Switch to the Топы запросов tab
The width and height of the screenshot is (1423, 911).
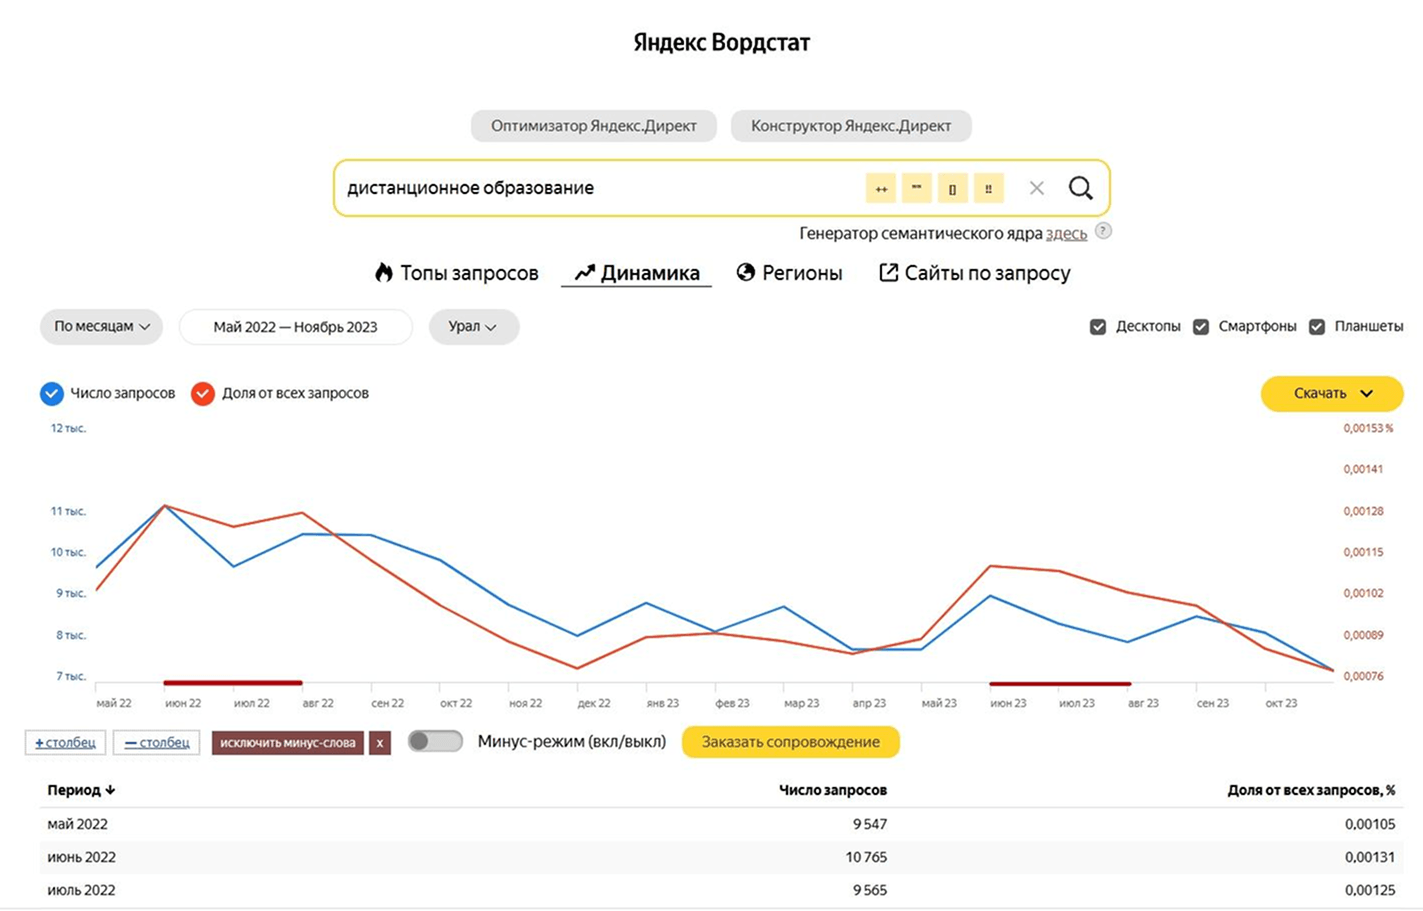pyautogui.click(x=457, y=273)
